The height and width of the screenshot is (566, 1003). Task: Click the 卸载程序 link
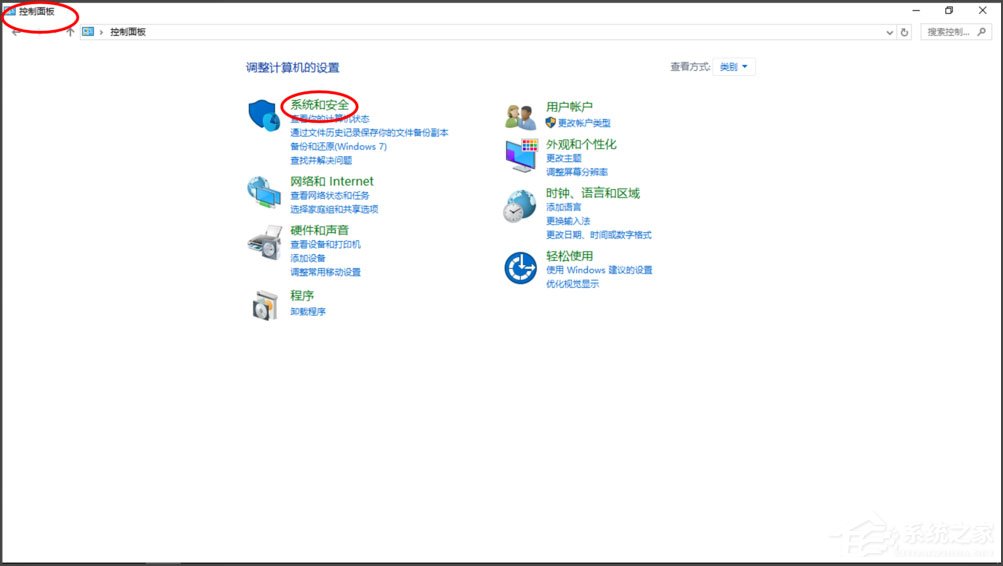(x=308, y=311)
